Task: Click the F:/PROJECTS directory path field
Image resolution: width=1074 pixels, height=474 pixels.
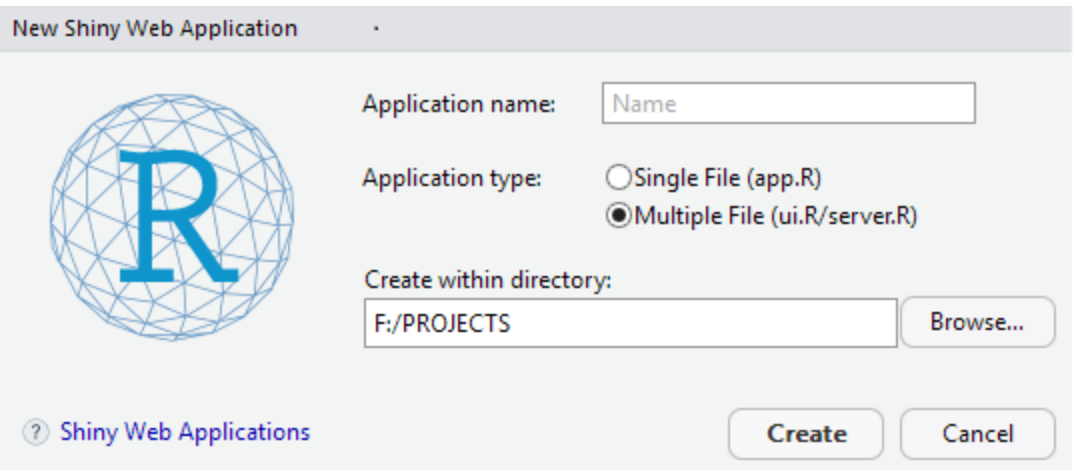Action: (x=630, y=323)
